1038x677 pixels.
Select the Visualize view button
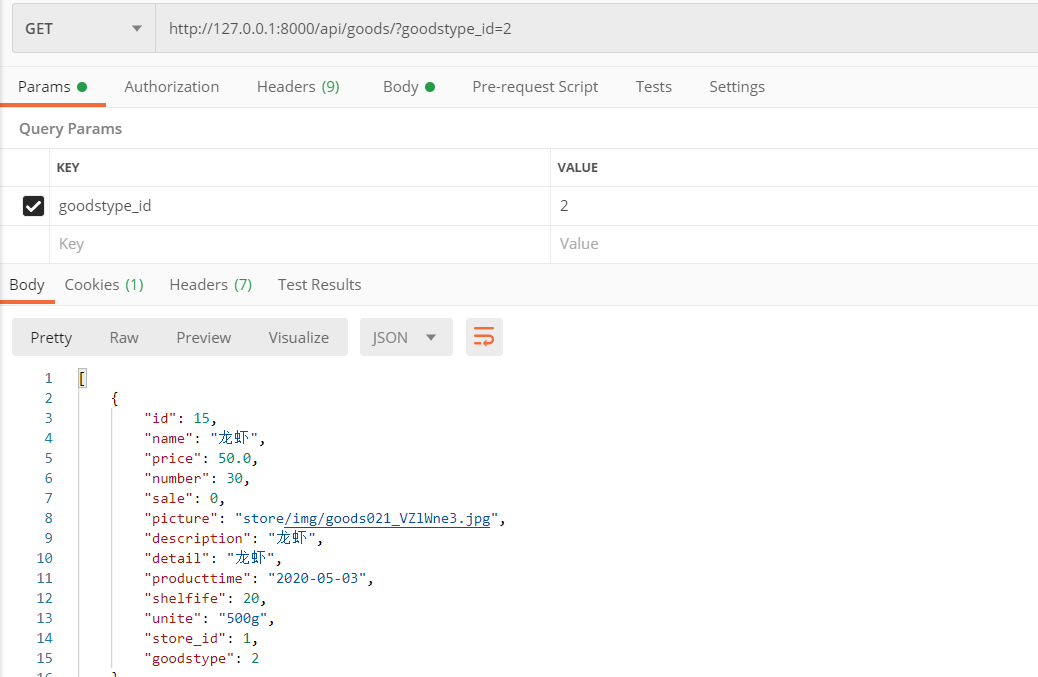click(299, 338)
